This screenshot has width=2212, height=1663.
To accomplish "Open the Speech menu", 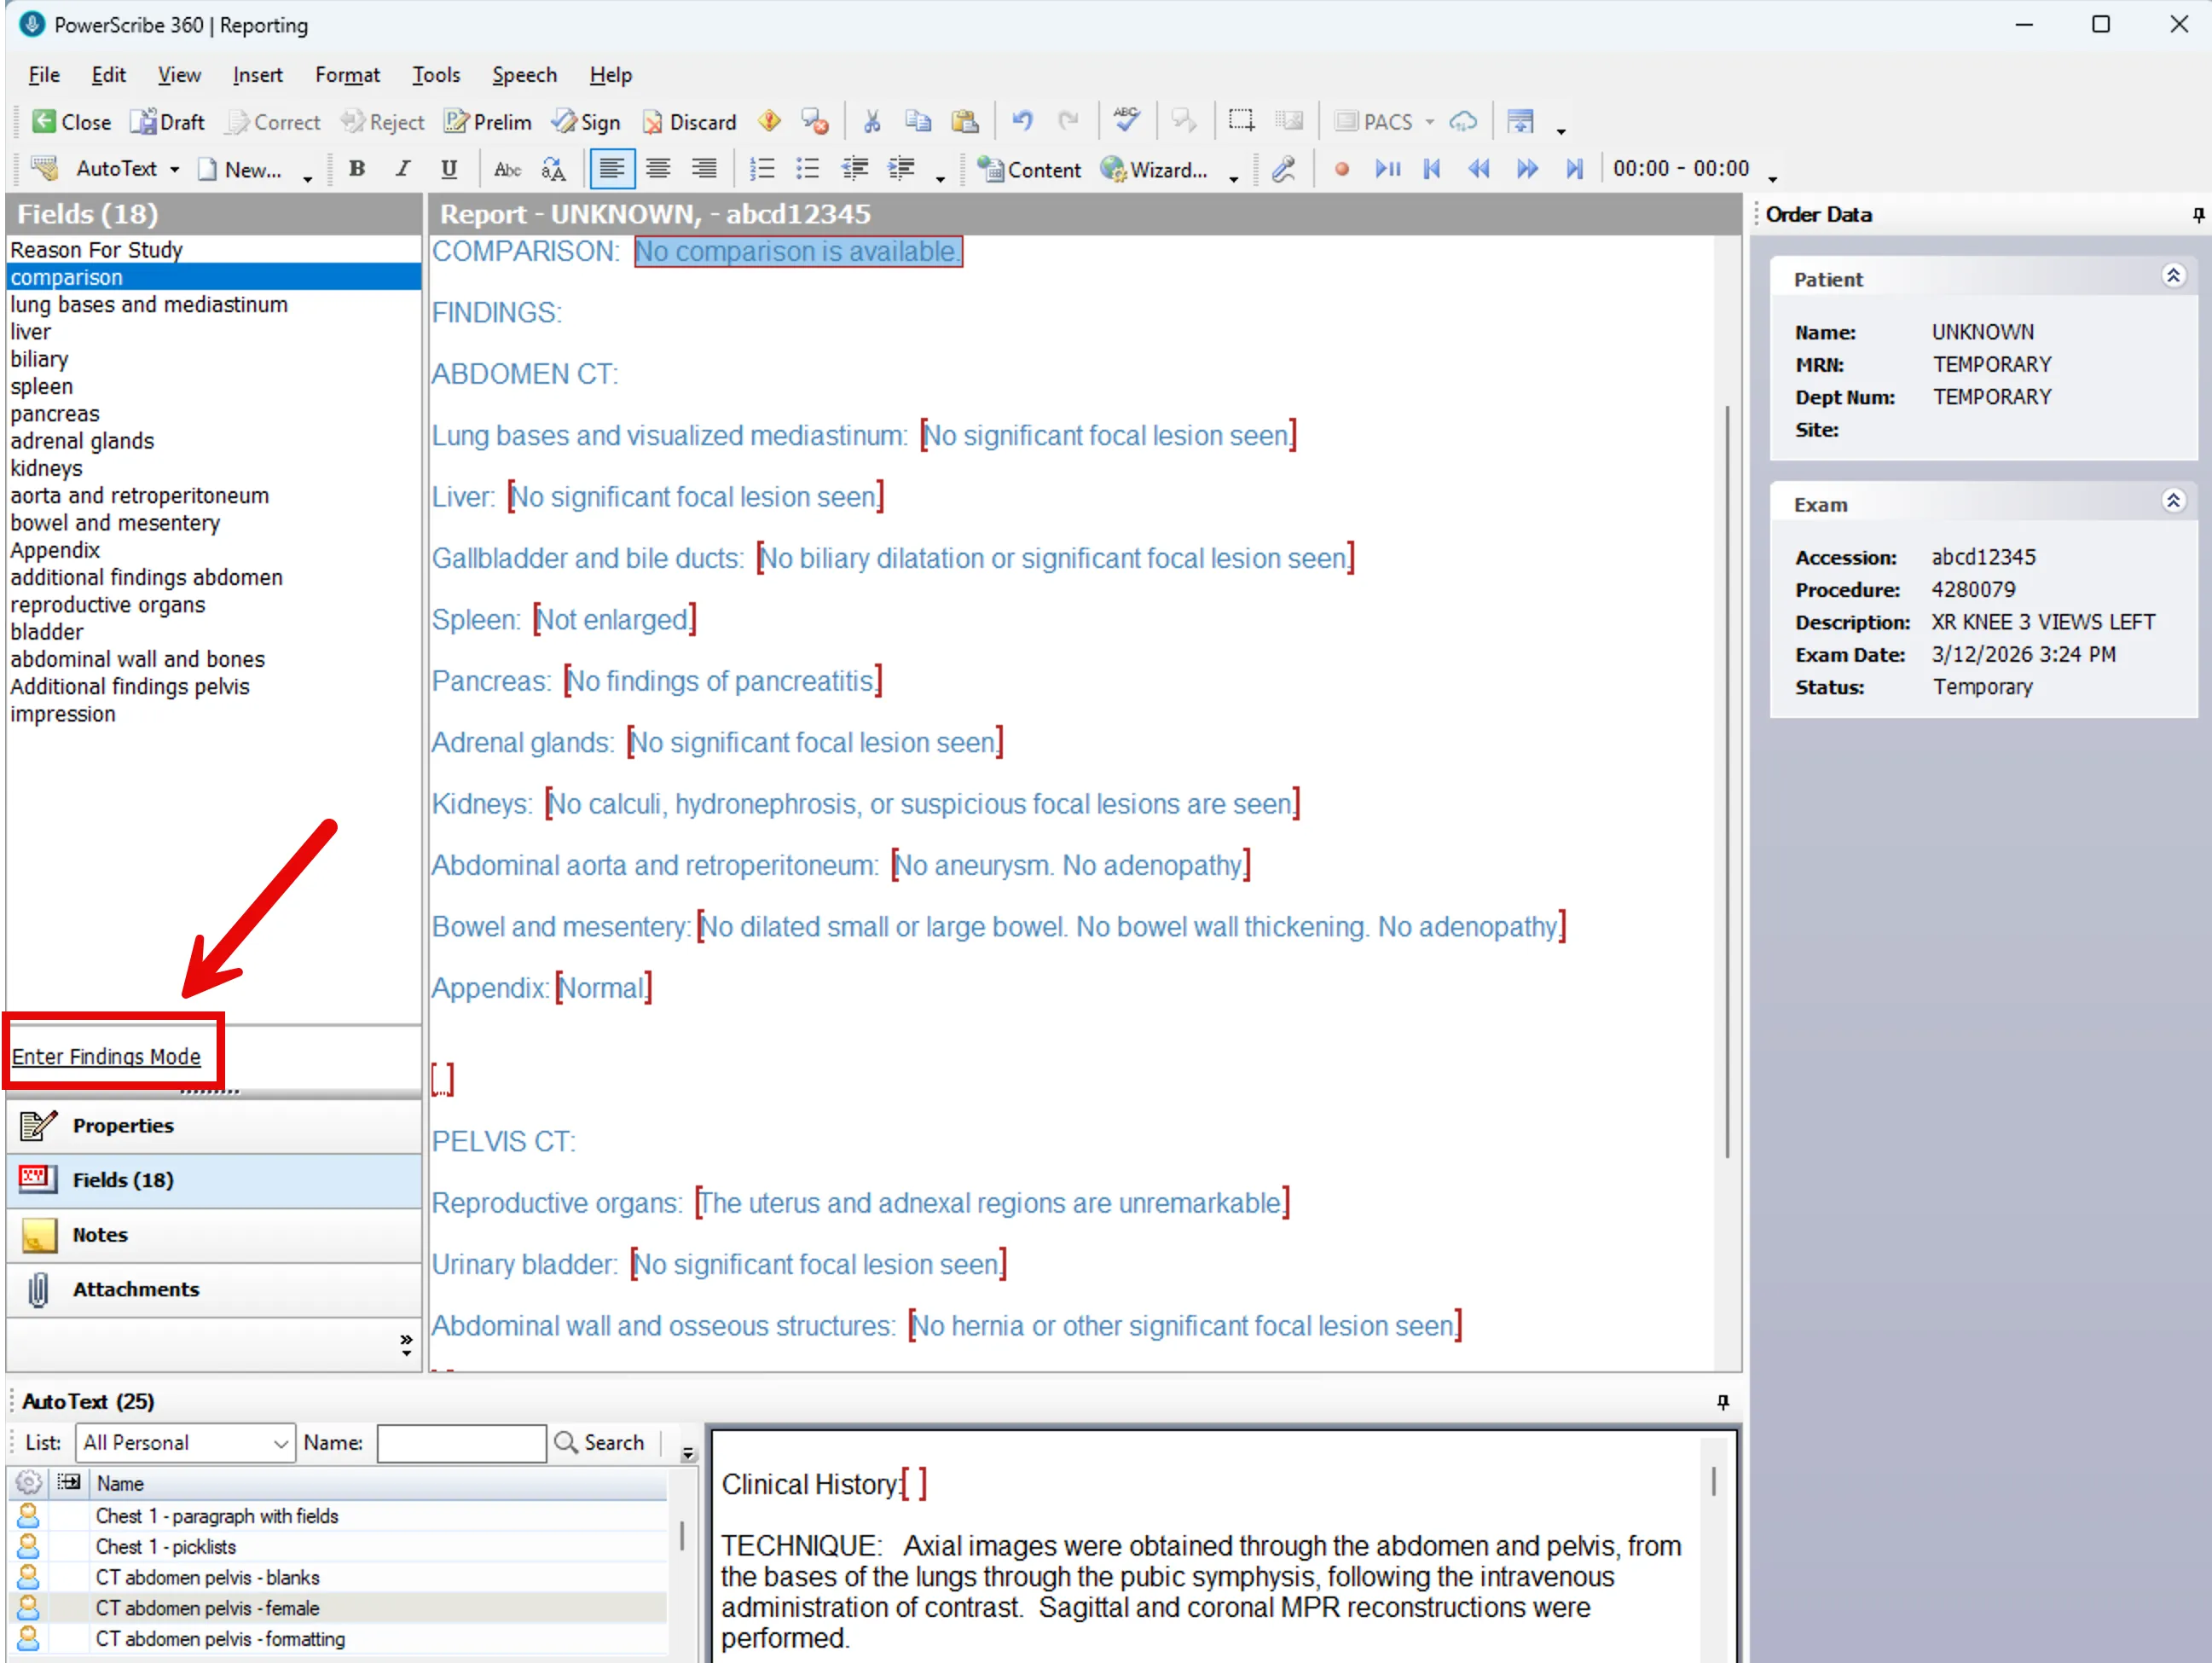I will coord(524,74).
